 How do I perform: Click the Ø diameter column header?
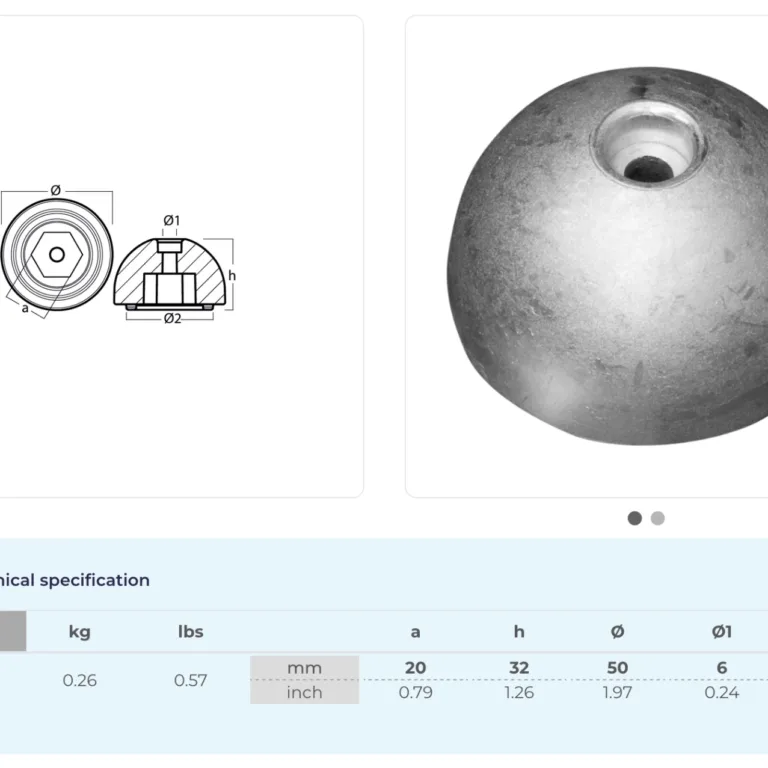pyautogui.click(x=617, y=631)
